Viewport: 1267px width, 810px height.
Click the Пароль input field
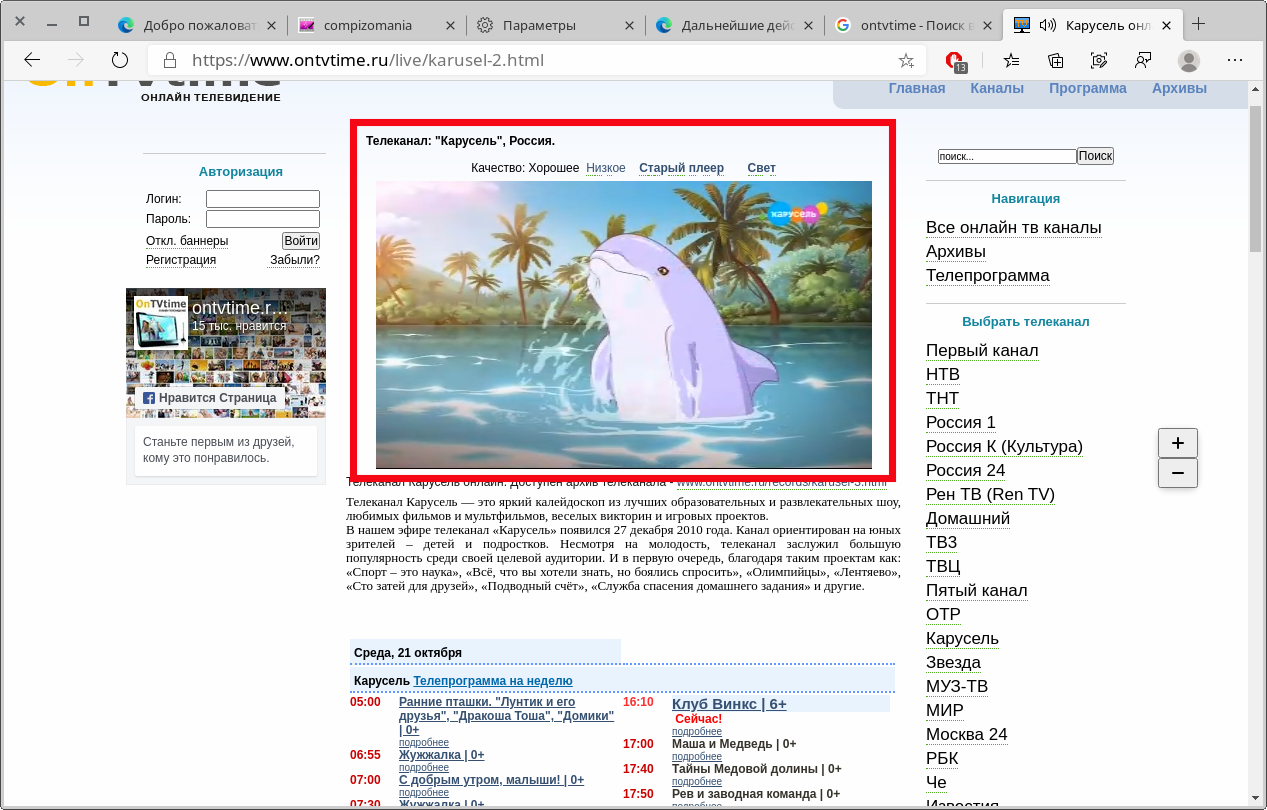coord(263,219)
